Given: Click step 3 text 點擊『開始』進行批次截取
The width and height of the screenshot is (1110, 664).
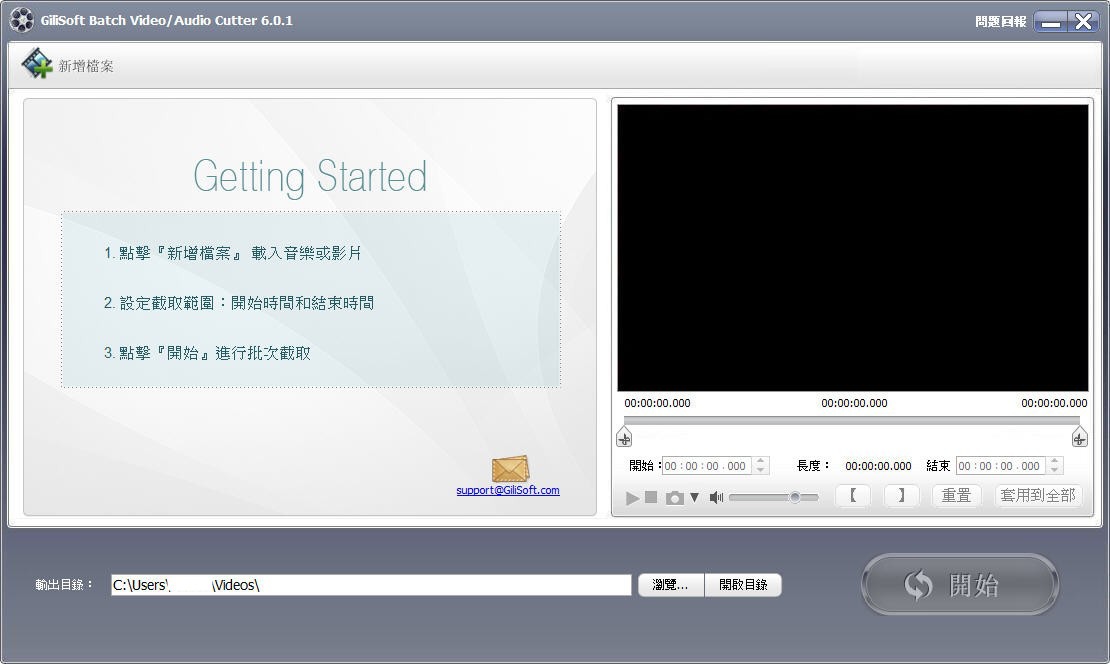Looking at the screenshot, I should tap(207, 353).
